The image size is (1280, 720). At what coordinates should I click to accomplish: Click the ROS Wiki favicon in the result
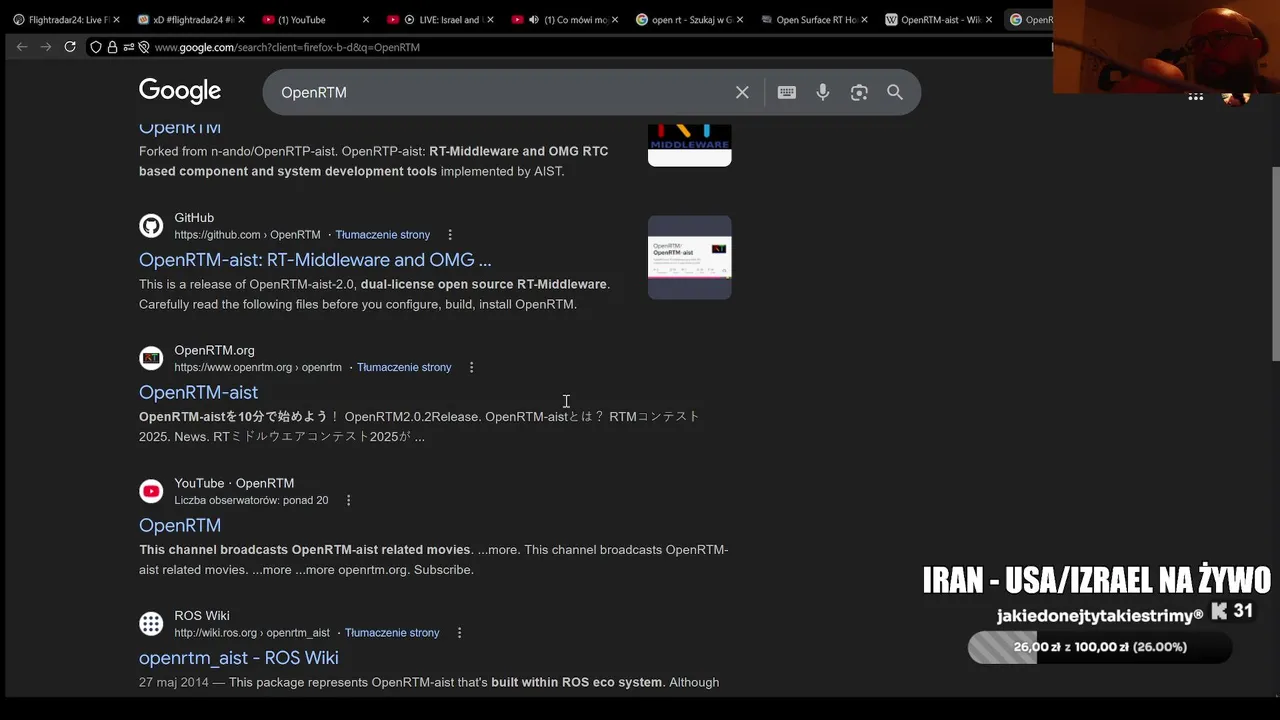click(x=151, y=624)
